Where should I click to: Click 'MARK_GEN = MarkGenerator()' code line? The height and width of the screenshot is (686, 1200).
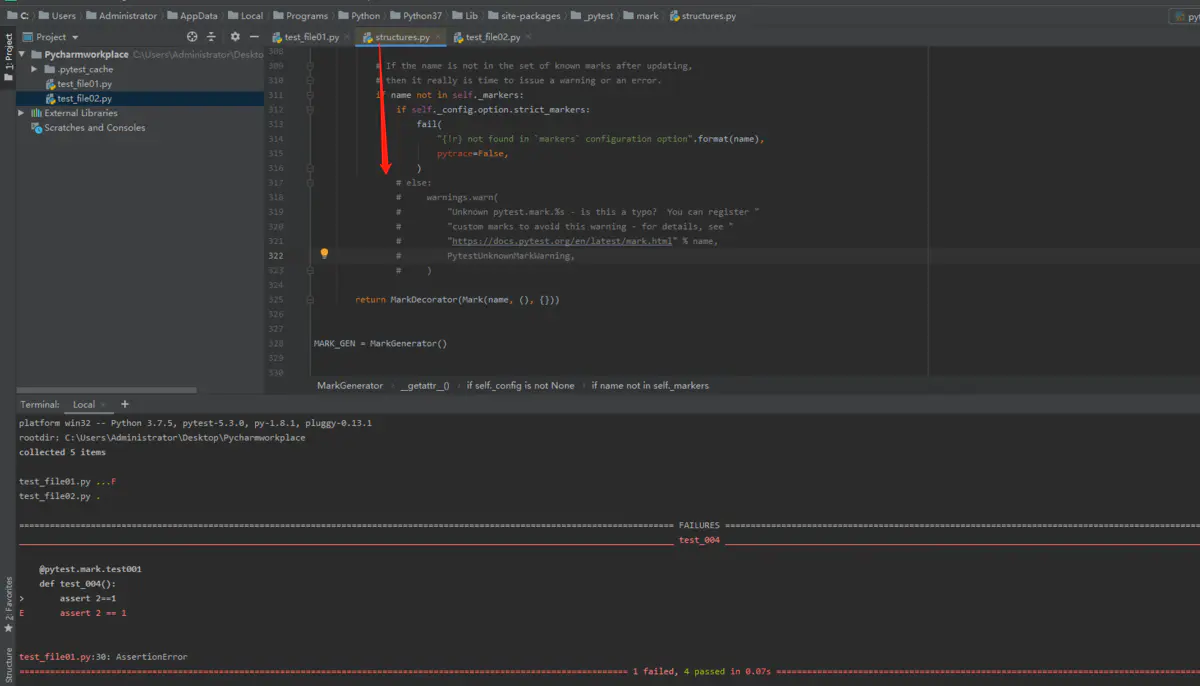point(380,343)
